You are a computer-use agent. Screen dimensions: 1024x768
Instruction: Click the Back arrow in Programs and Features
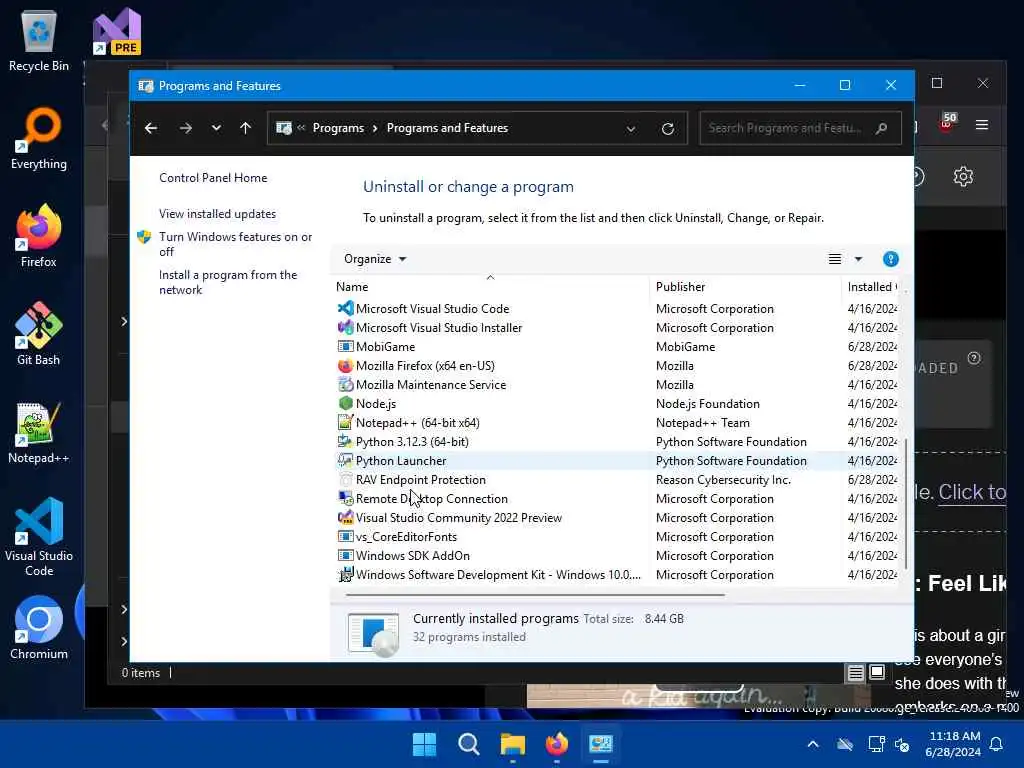tap(151, 128)
